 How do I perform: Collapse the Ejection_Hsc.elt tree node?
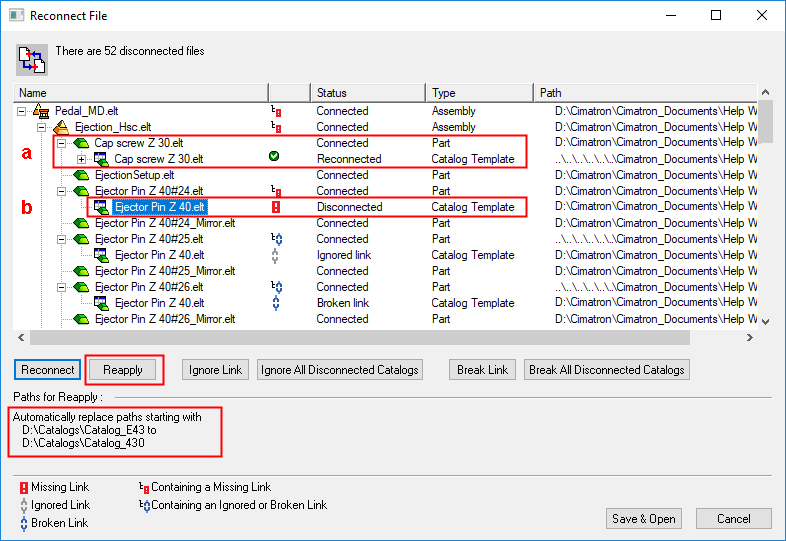point(42,127)
